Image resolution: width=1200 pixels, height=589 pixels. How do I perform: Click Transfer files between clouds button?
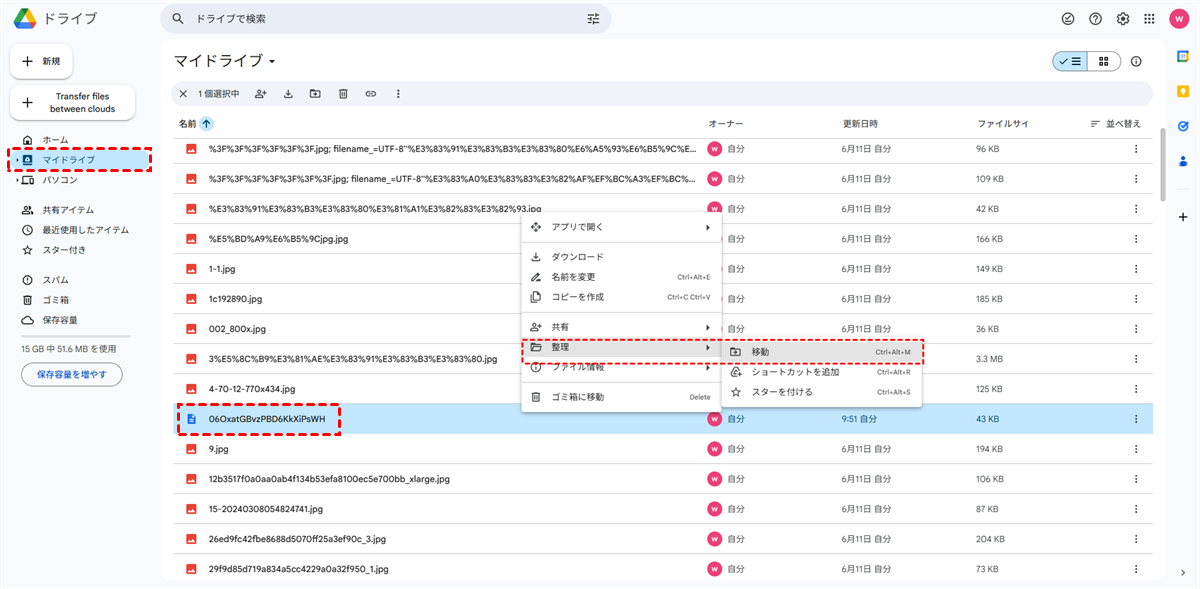pos(72,103)
